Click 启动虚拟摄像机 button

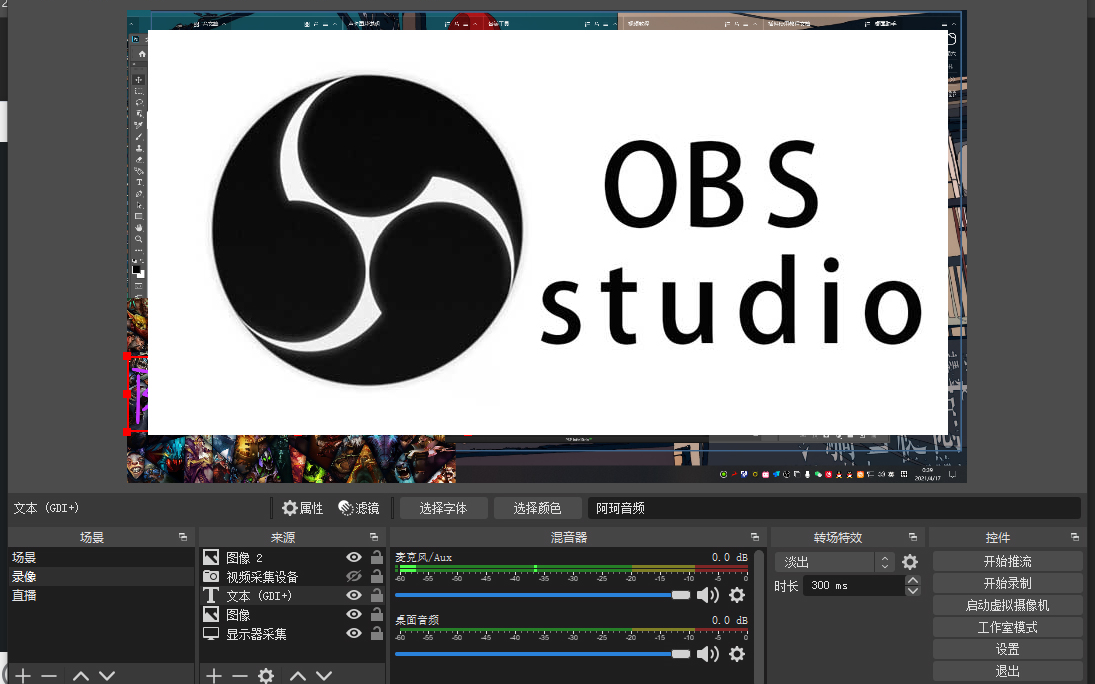coord(1007,605)
